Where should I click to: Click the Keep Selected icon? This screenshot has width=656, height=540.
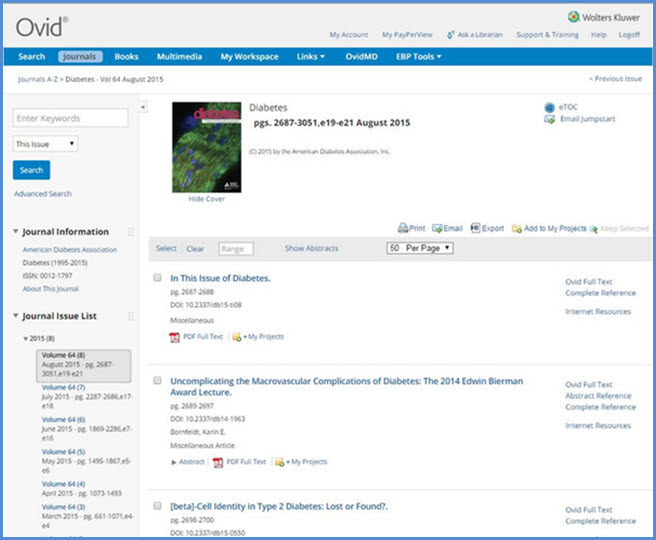[593, 229]
